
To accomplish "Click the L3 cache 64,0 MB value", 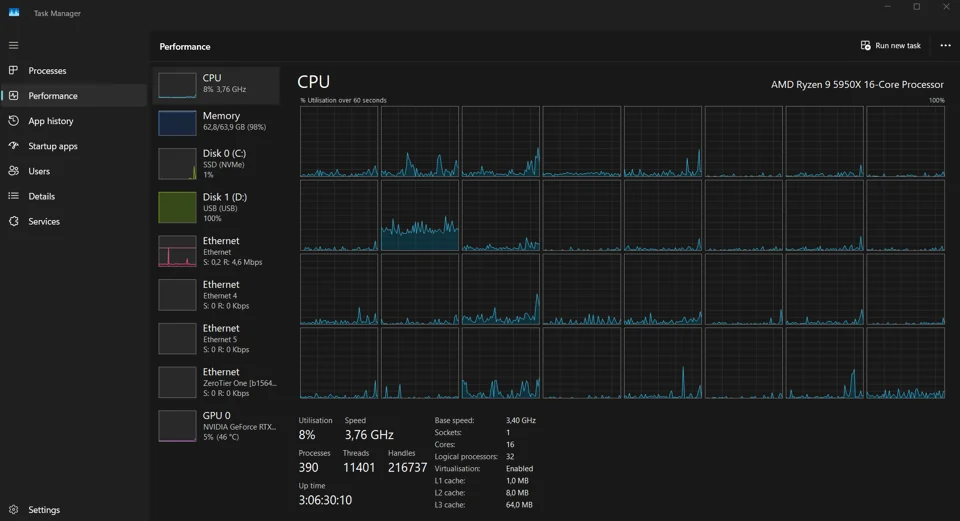I will coord(519,505).
